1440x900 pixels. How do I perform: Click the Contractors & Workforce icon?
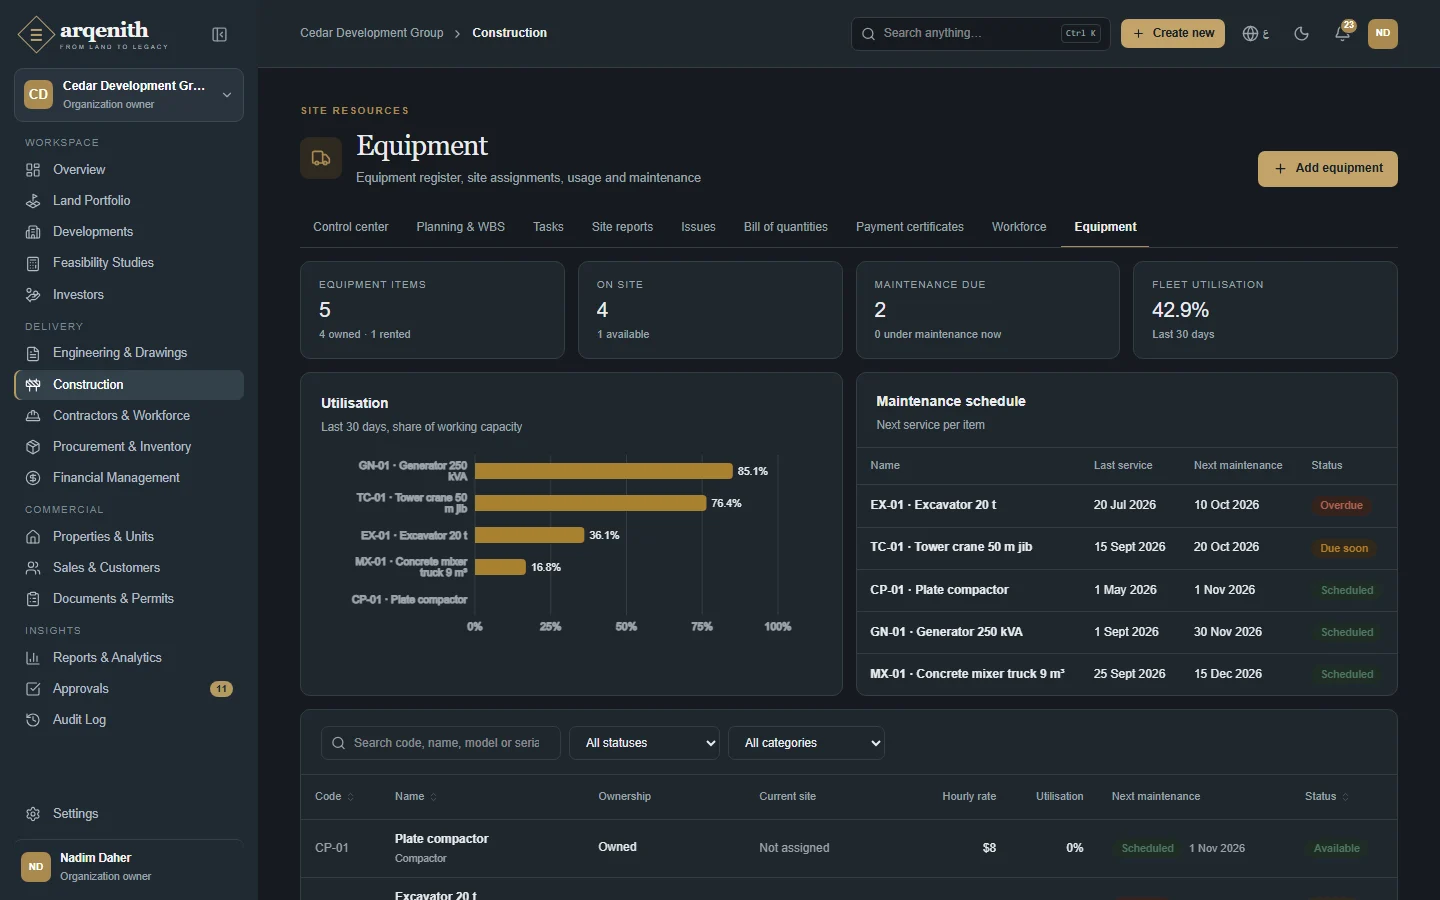(33, 416)
